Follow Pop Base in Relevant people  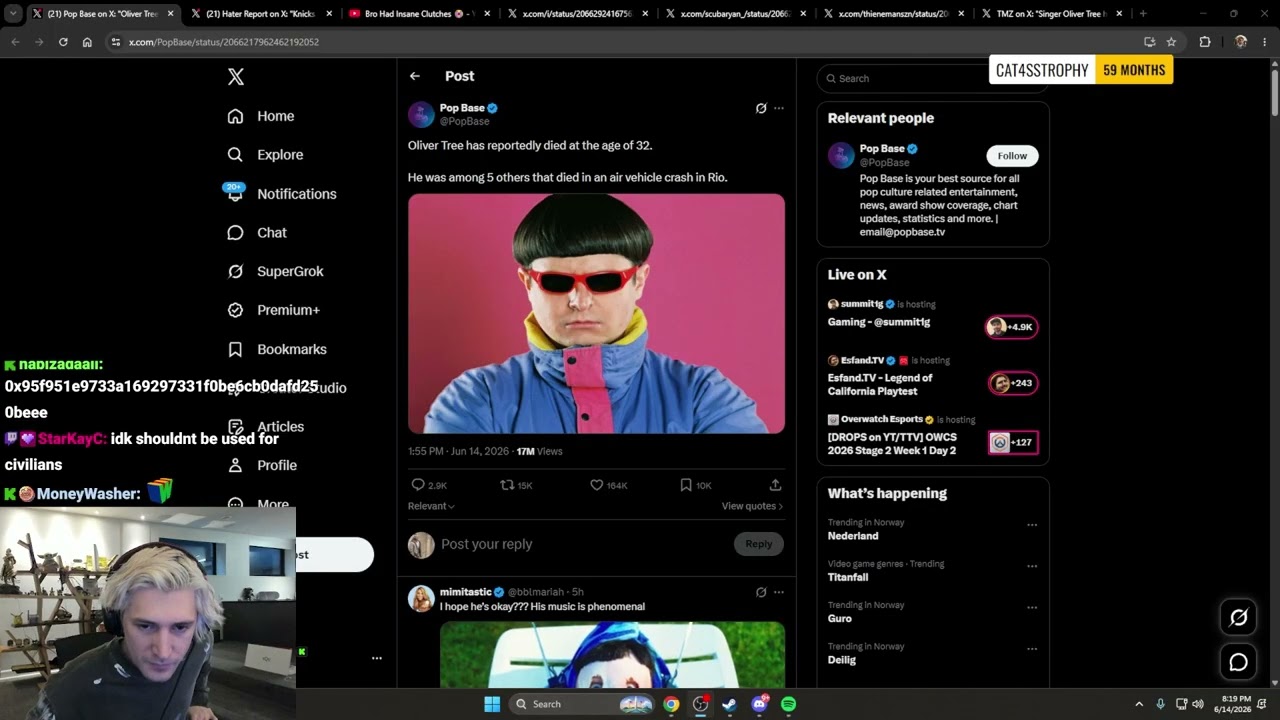click(x=1012, y=156)
